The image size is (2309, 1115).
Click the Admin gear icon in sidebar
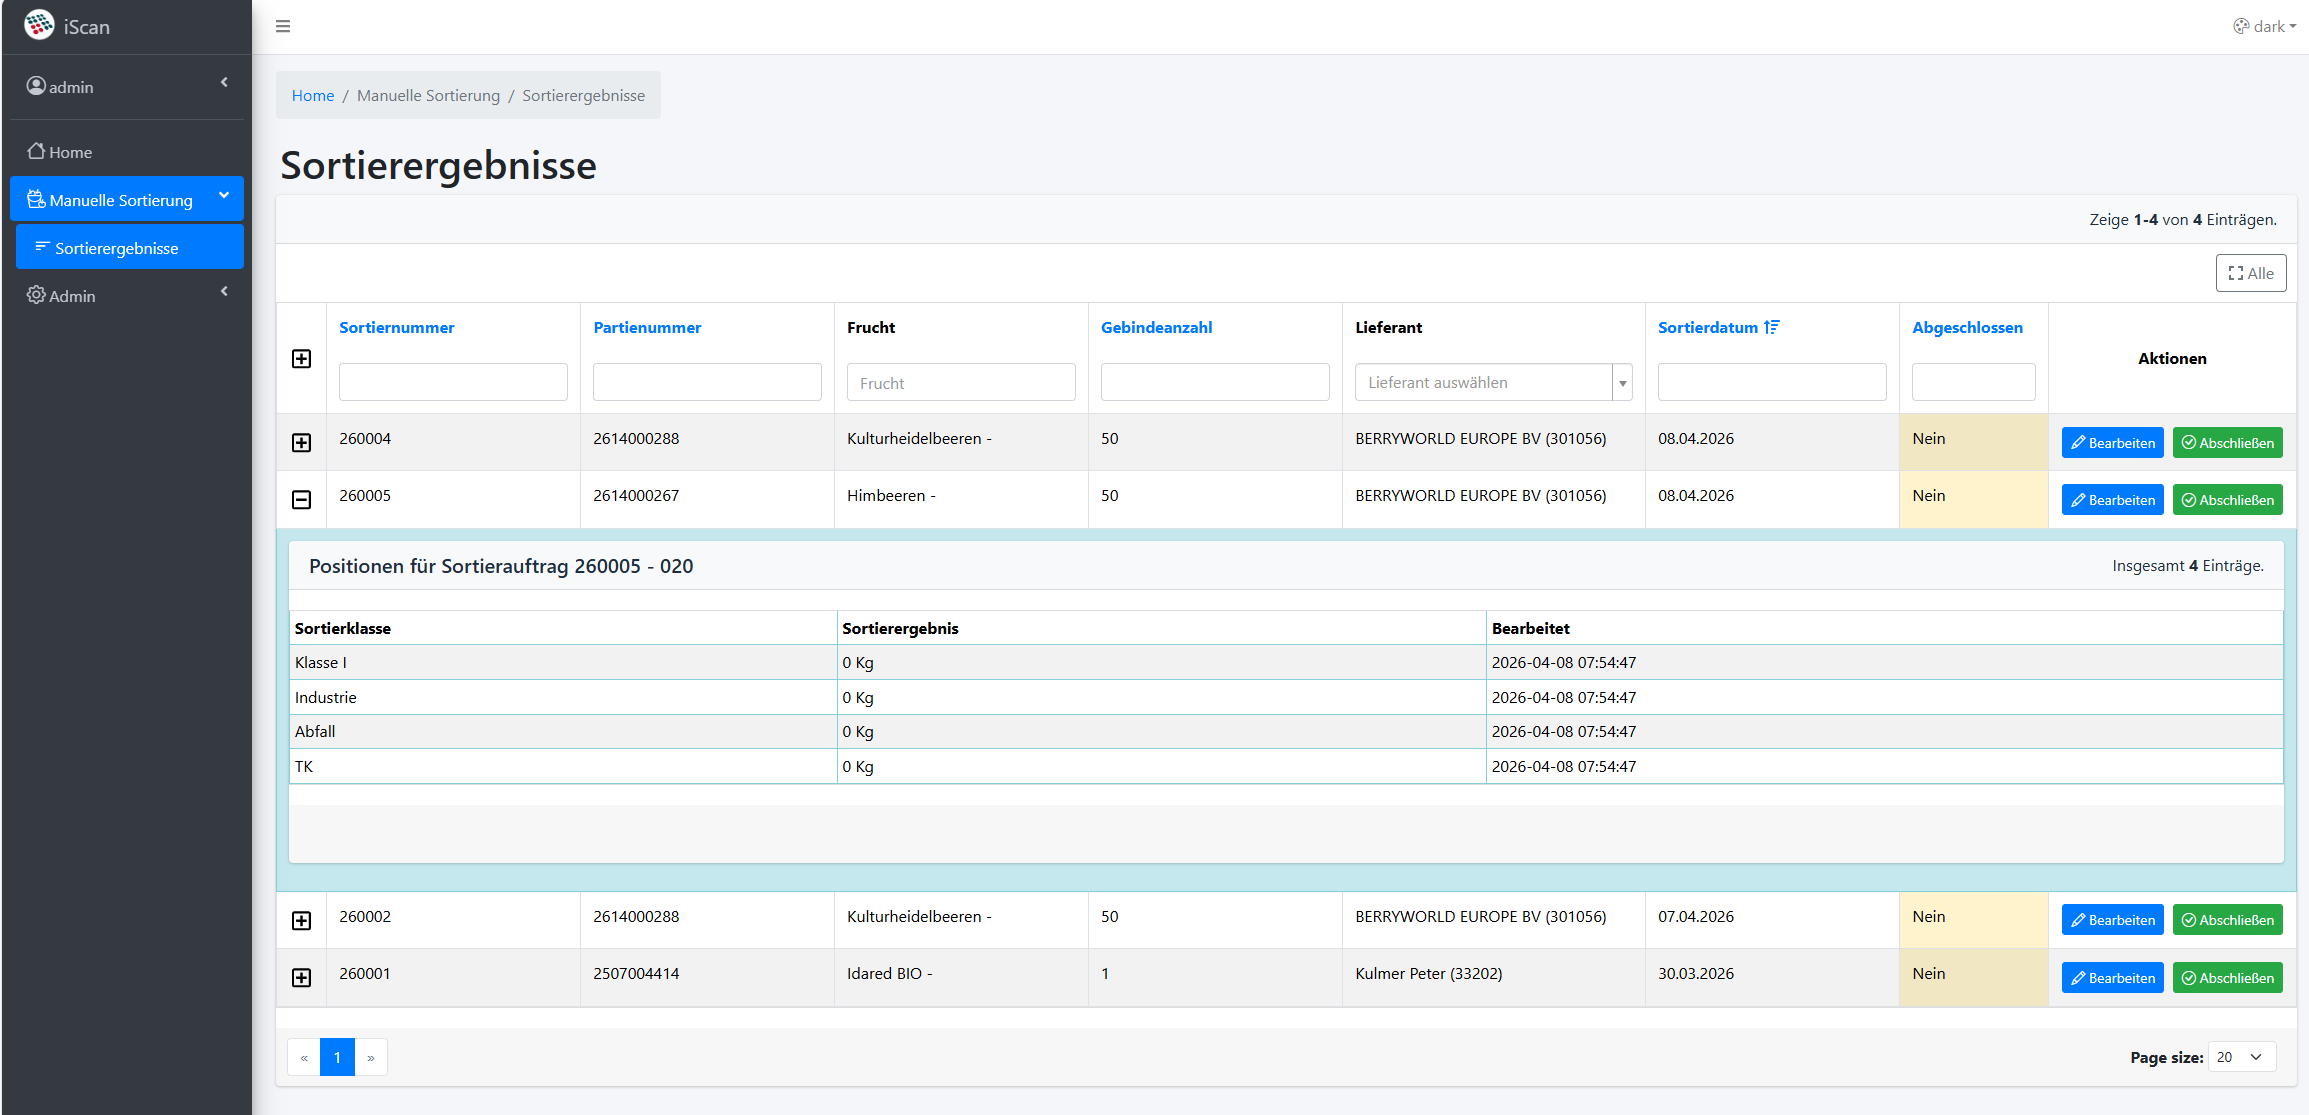36,295
